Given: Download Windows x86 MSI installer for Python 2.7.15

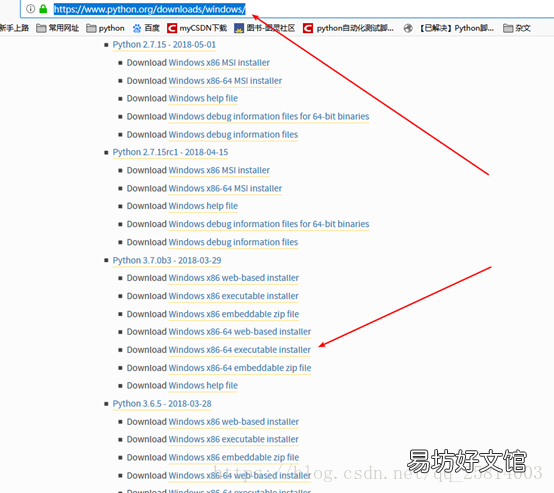Looking at the screenshot, I should [219, 63].
